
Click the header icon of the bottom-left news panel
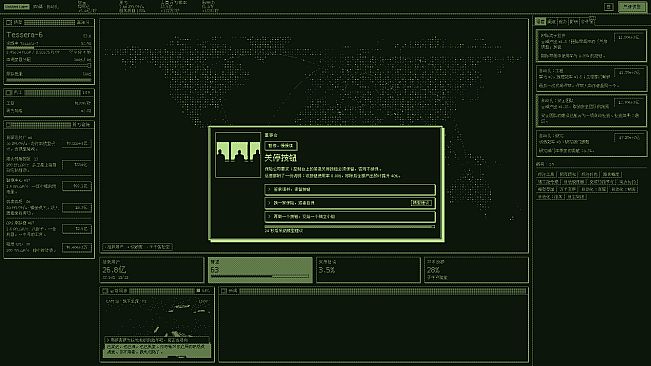[105, 291]
